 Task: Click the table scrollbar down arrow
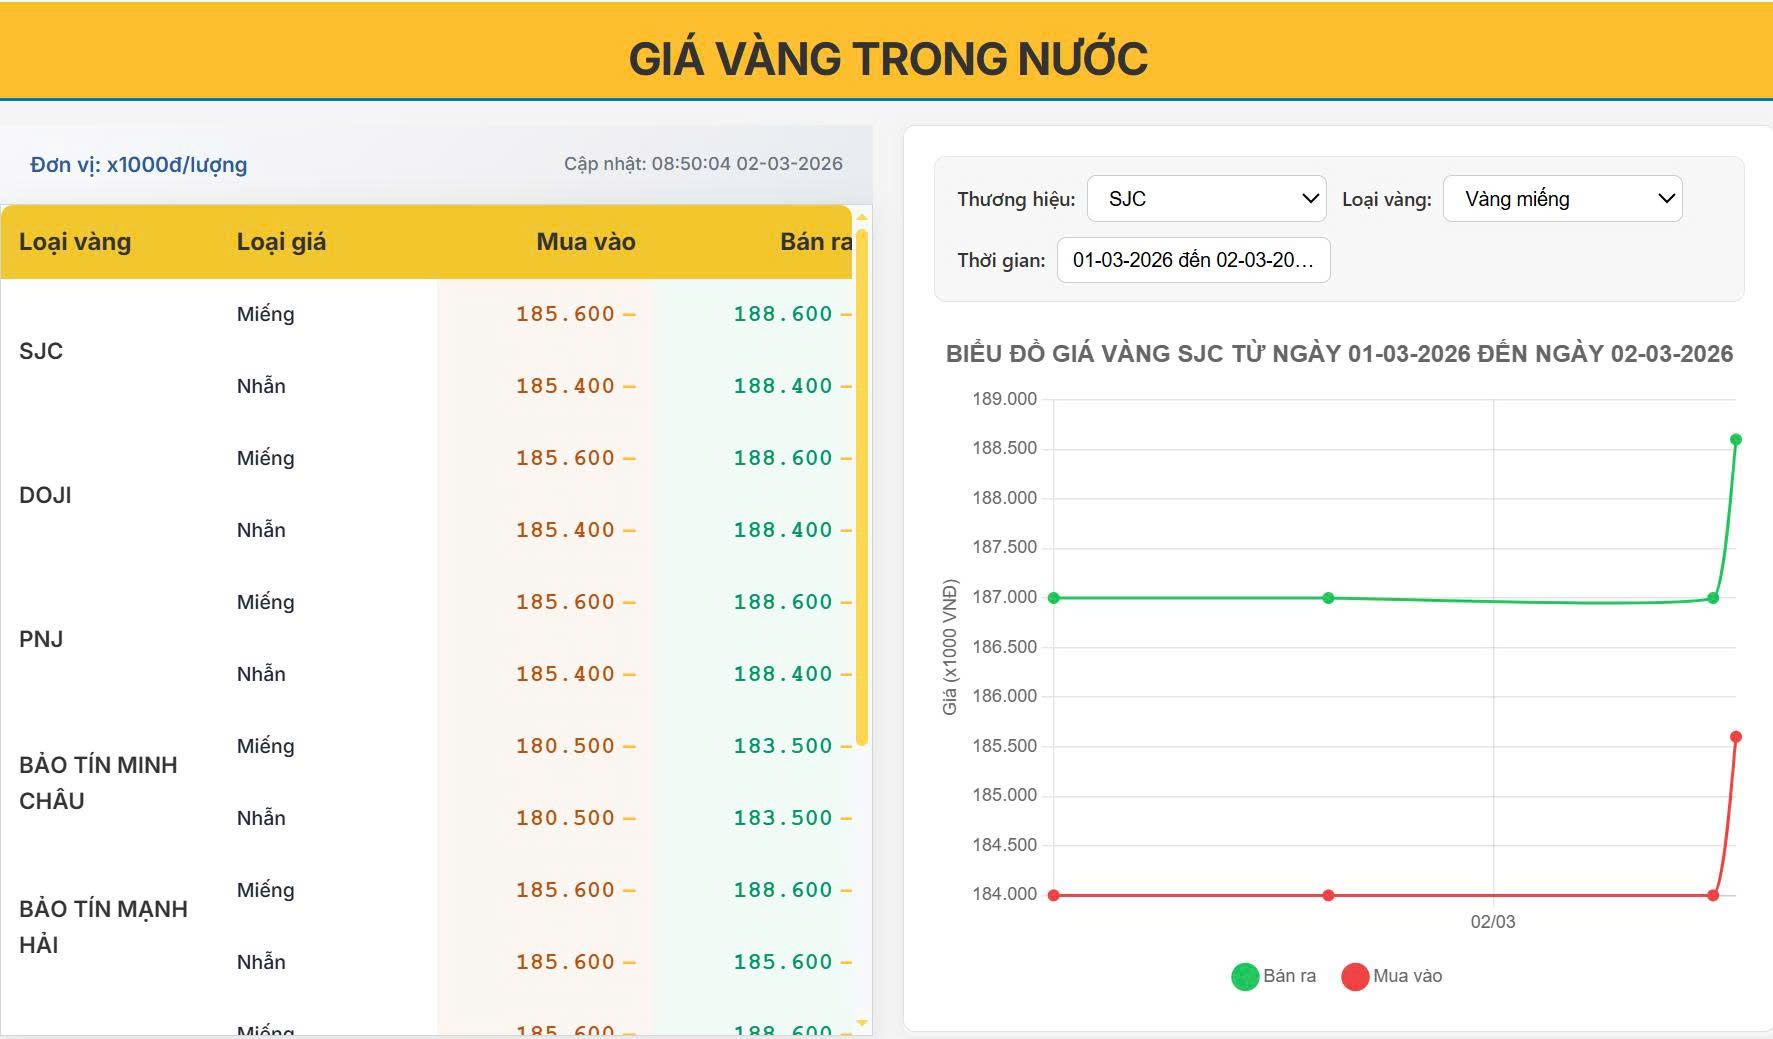pyautogui.click(x=862, y=1023)
